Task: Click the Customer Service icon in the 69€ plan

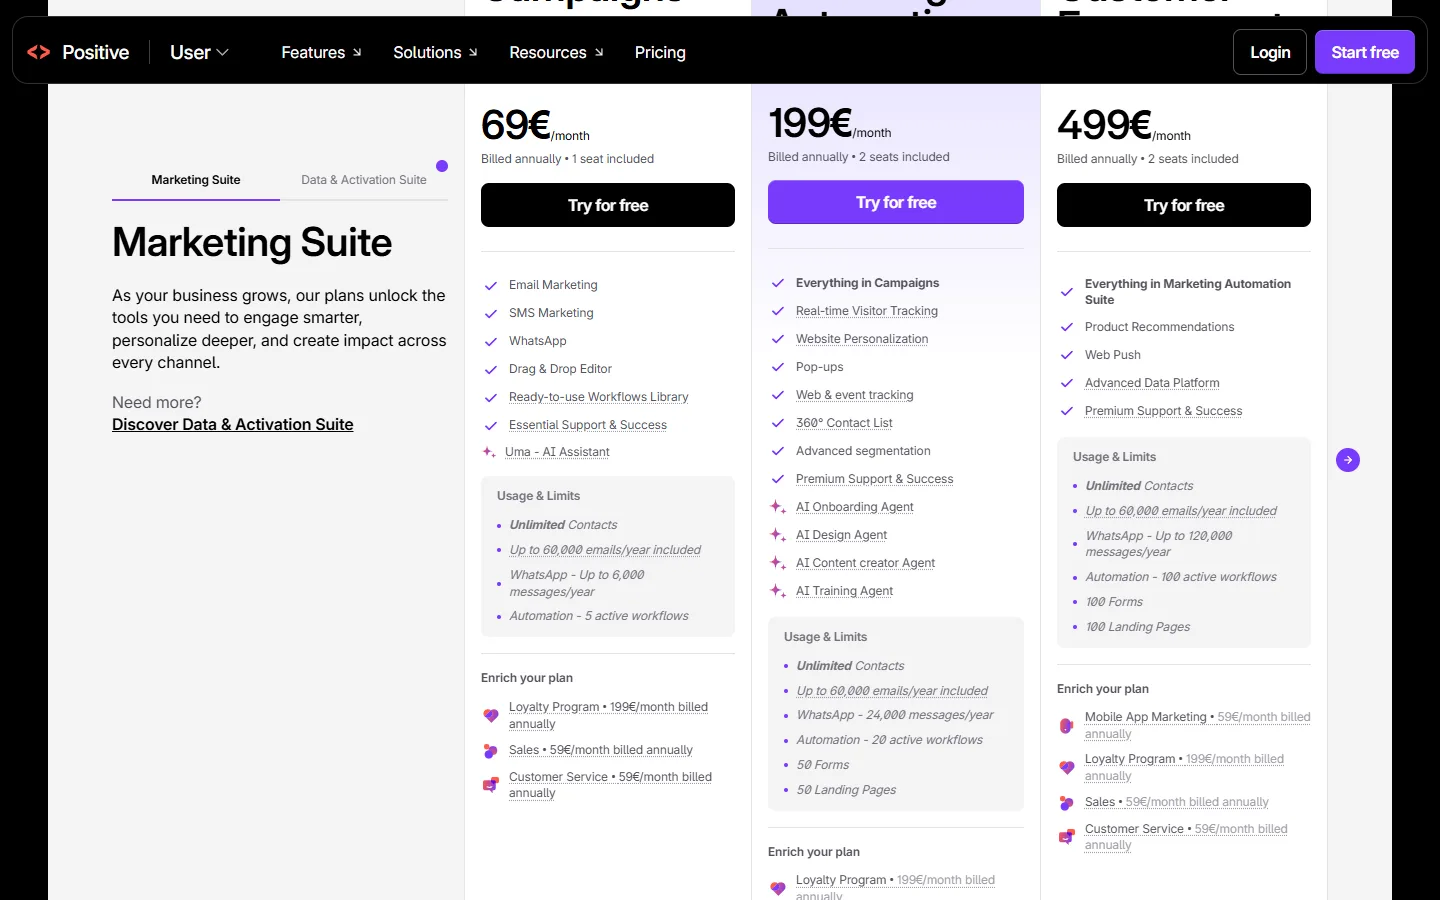Action: (x=490, y=785)
